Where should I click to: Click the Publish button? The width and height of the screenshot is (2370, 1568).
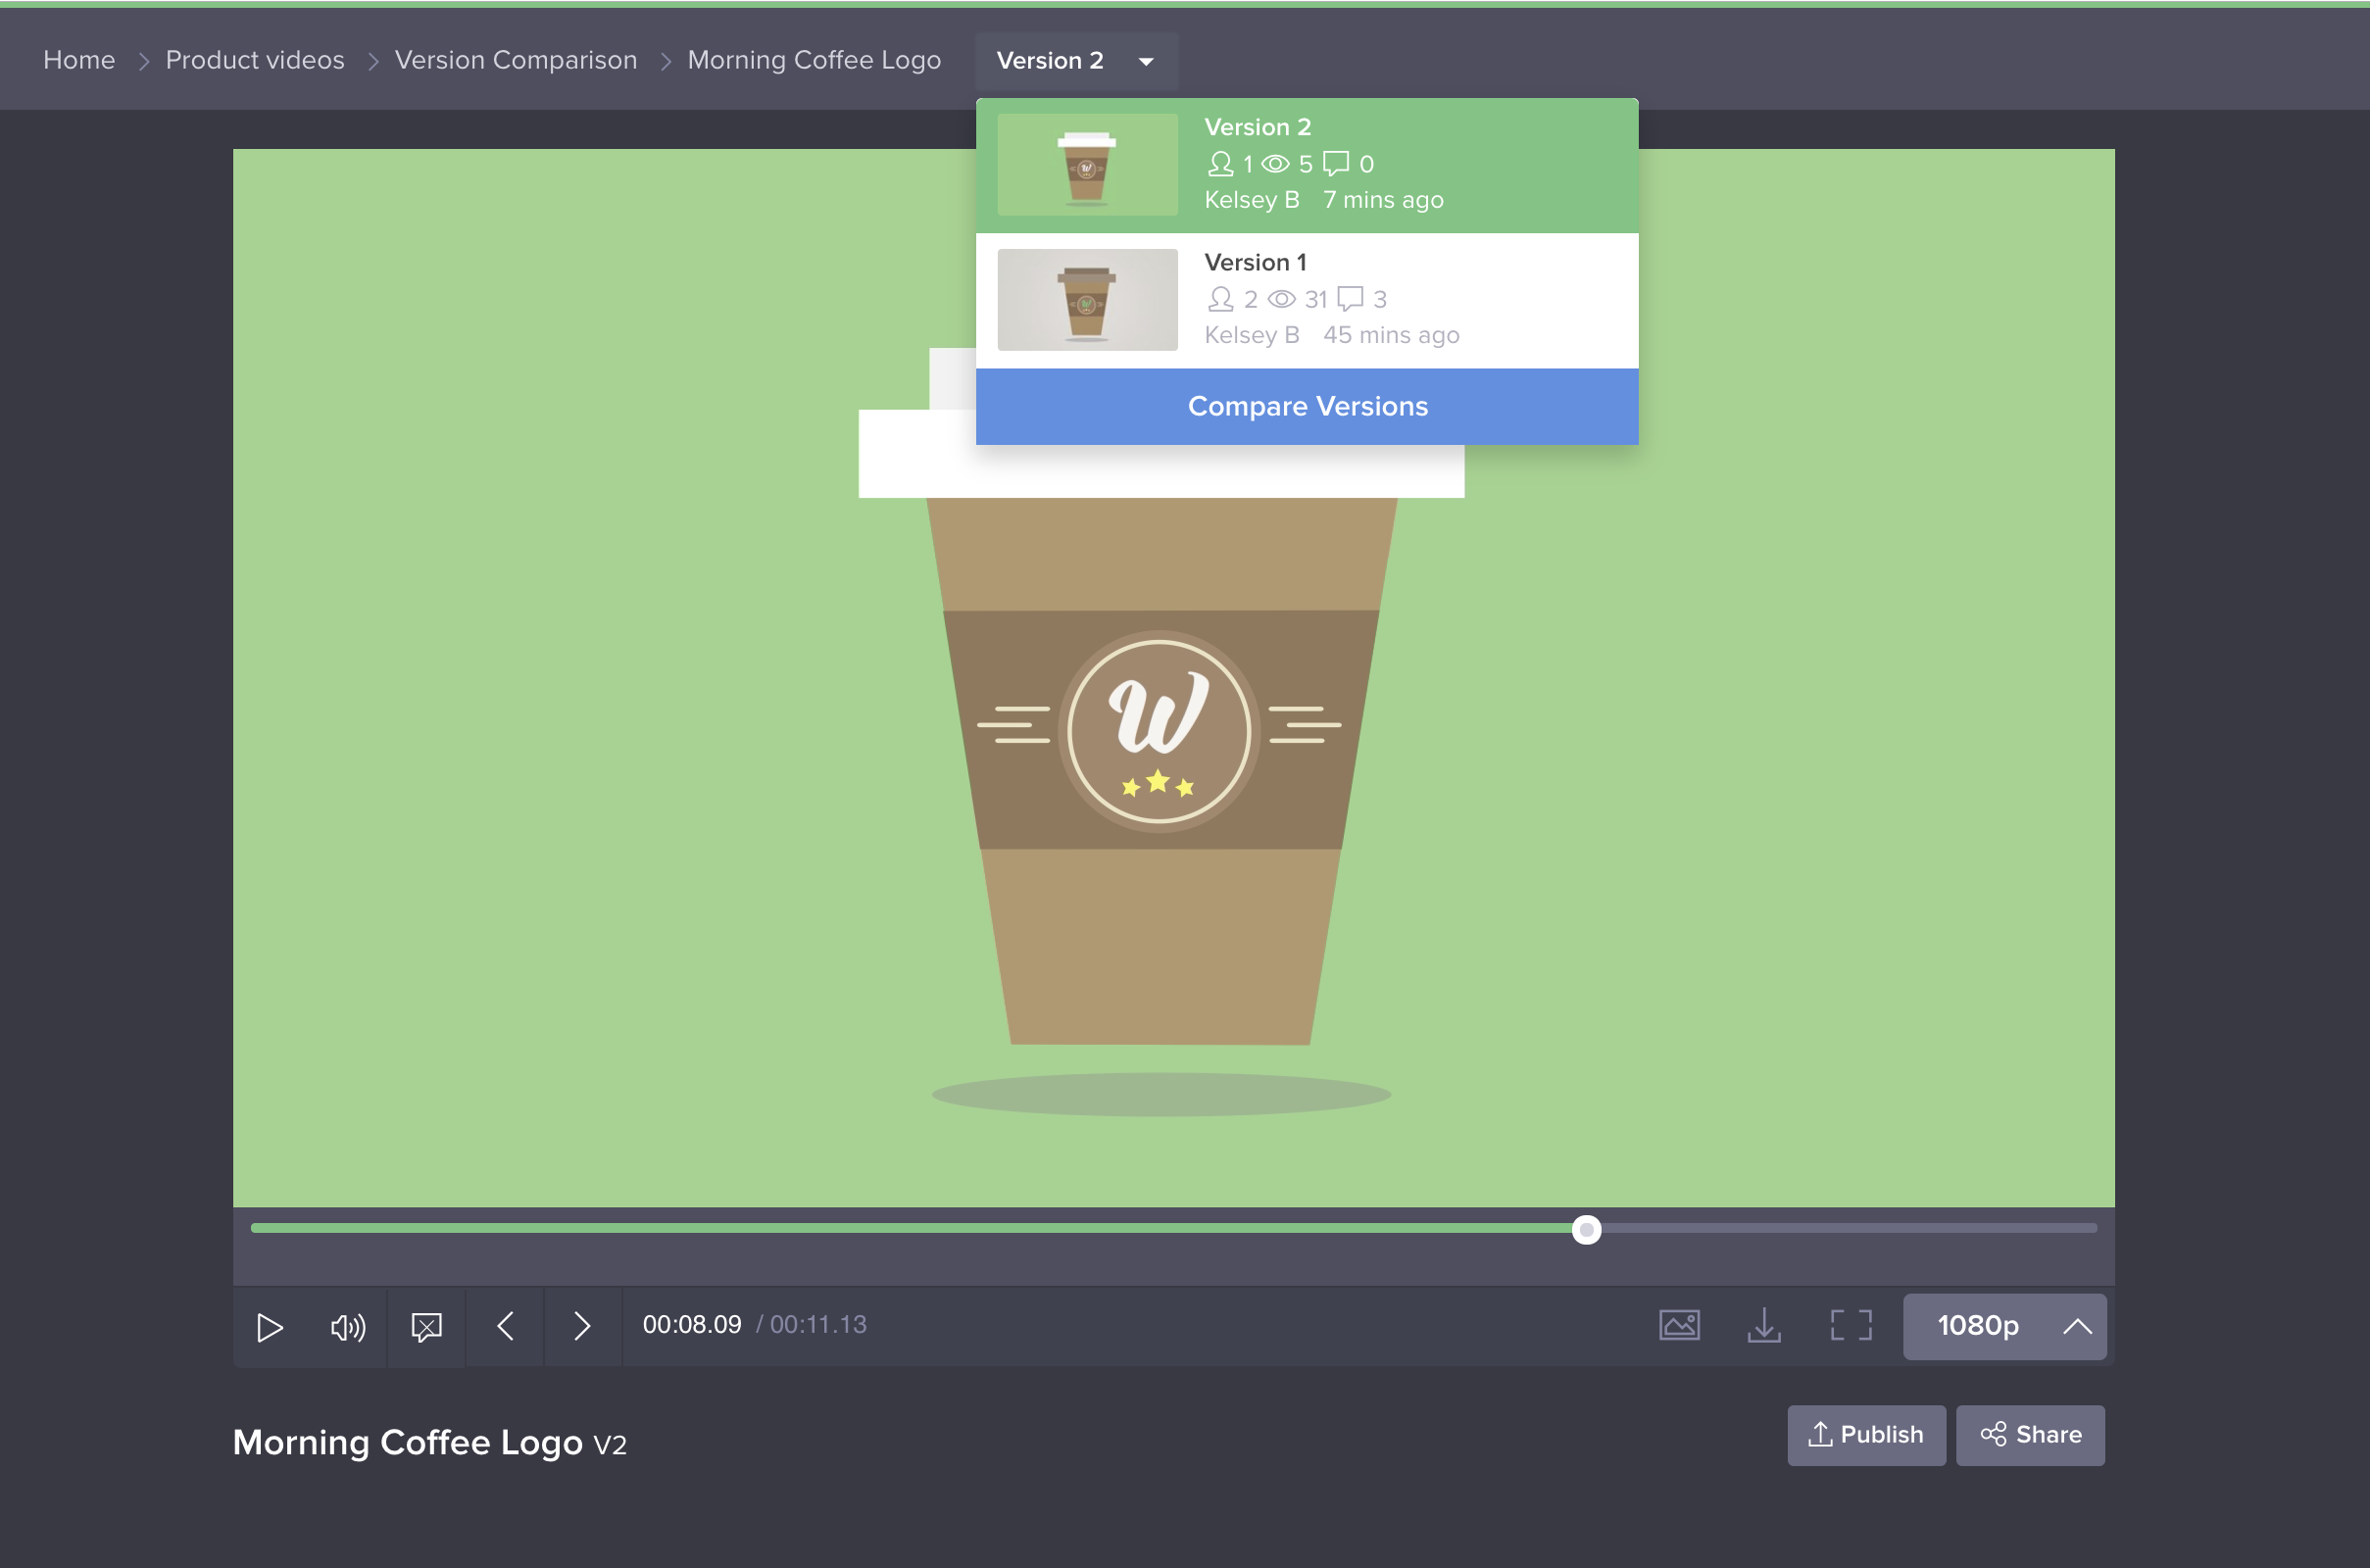coord(1865,1435)
